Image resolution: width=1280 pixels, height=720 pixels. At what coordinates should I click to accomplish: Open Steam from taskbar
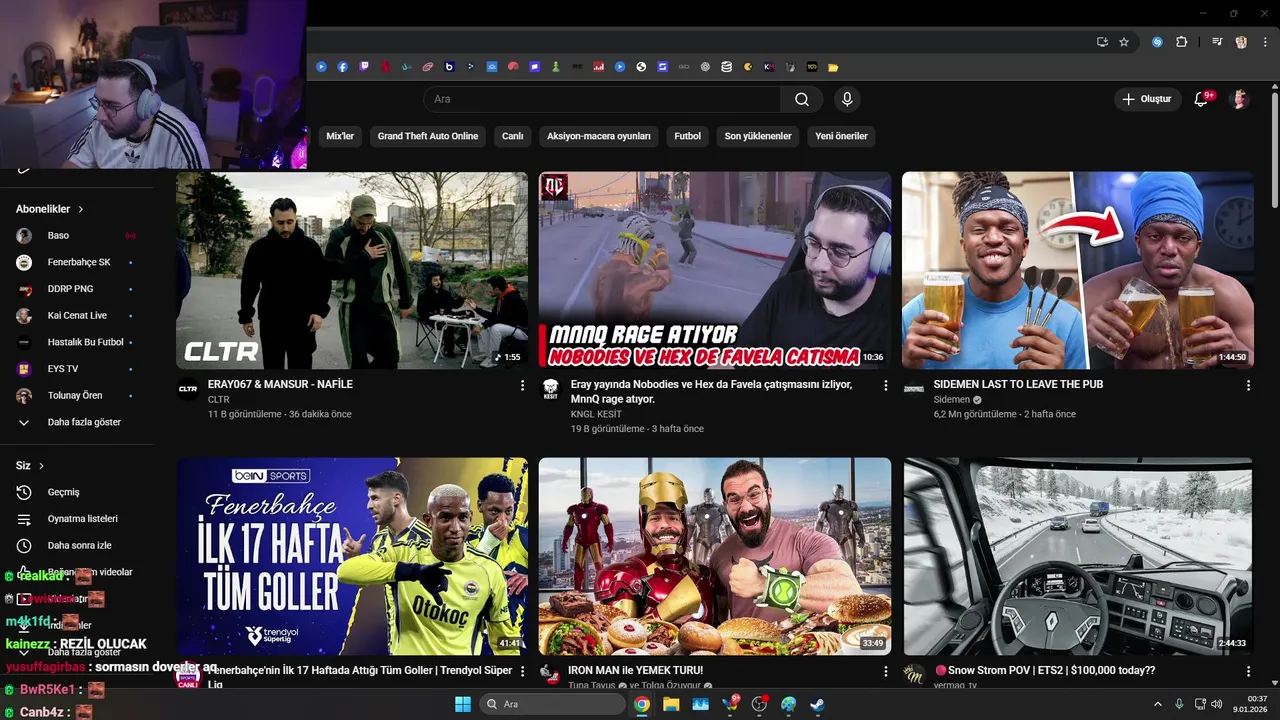tap(817, 704)
